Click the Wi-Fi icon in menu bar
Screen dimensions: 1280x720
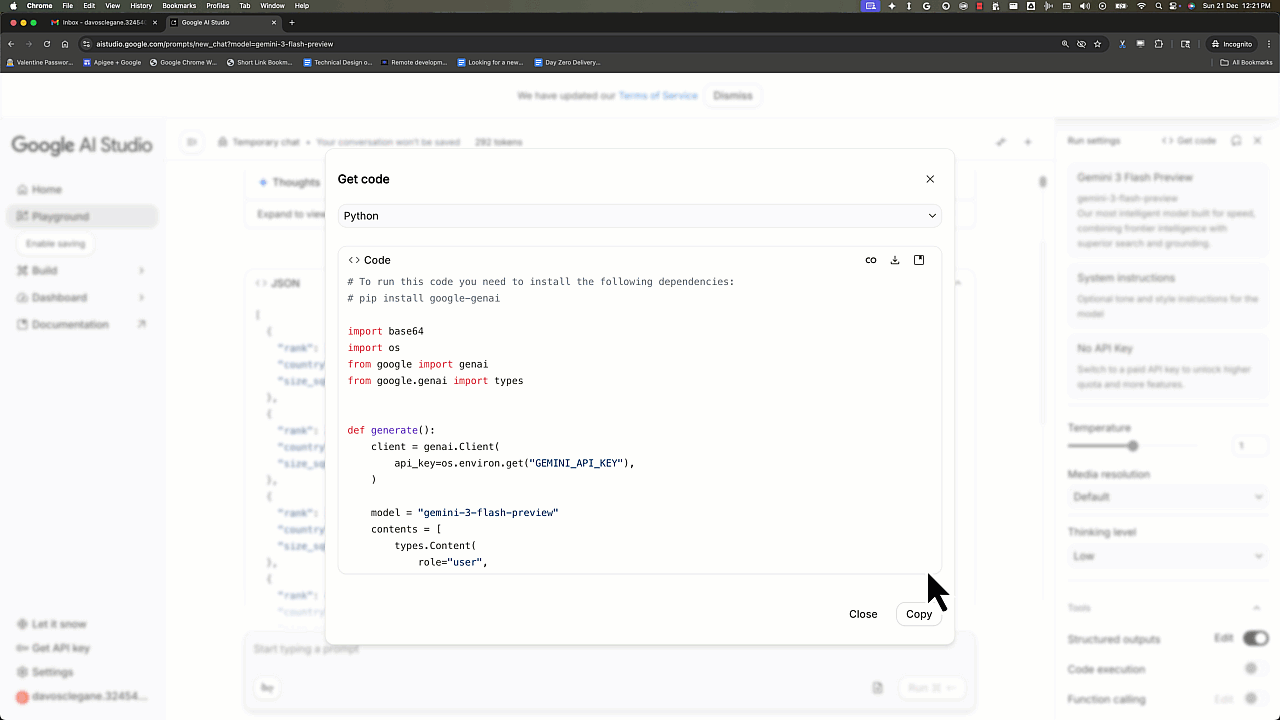click(1141, 6)
